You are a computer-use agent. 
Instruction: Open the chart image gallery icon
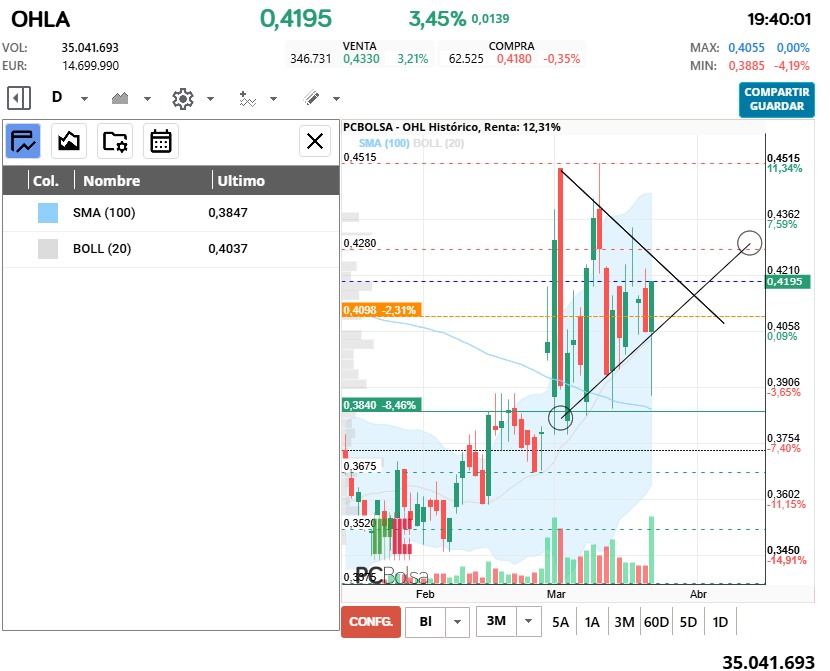pyautogui.click(x=69, y=141)
